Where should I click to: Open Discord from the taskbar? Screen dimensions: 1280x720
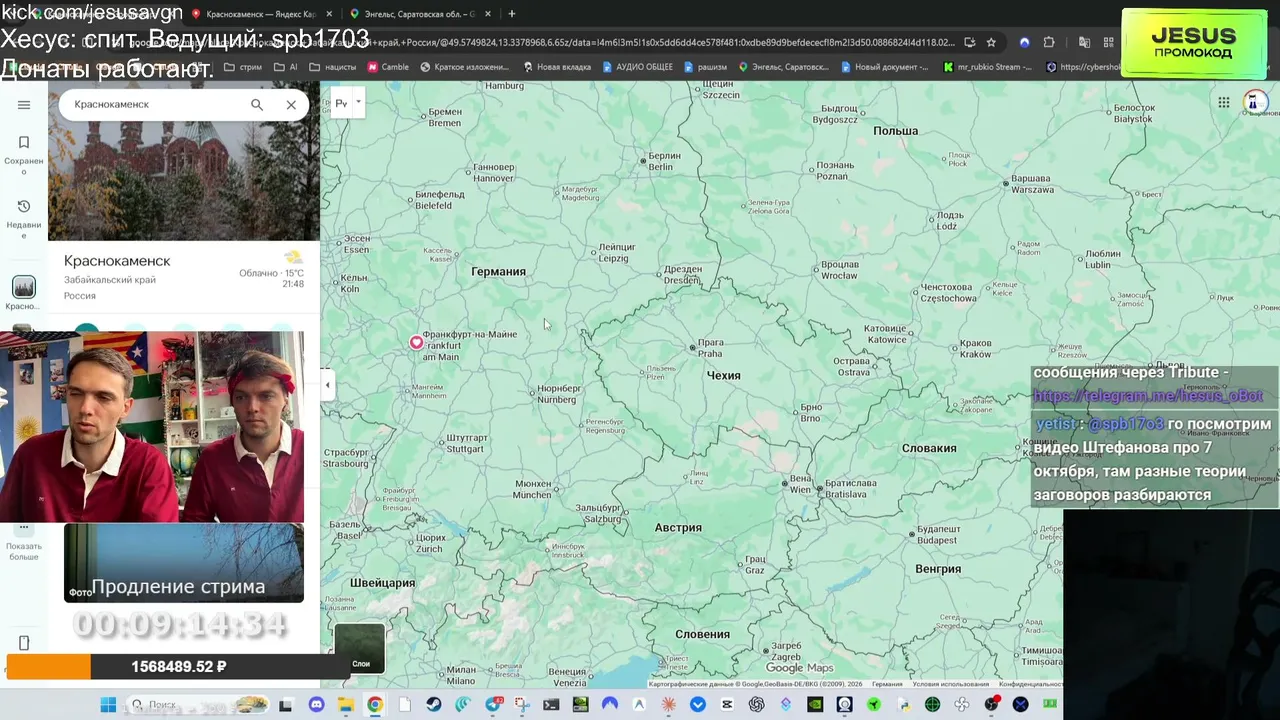316,705
